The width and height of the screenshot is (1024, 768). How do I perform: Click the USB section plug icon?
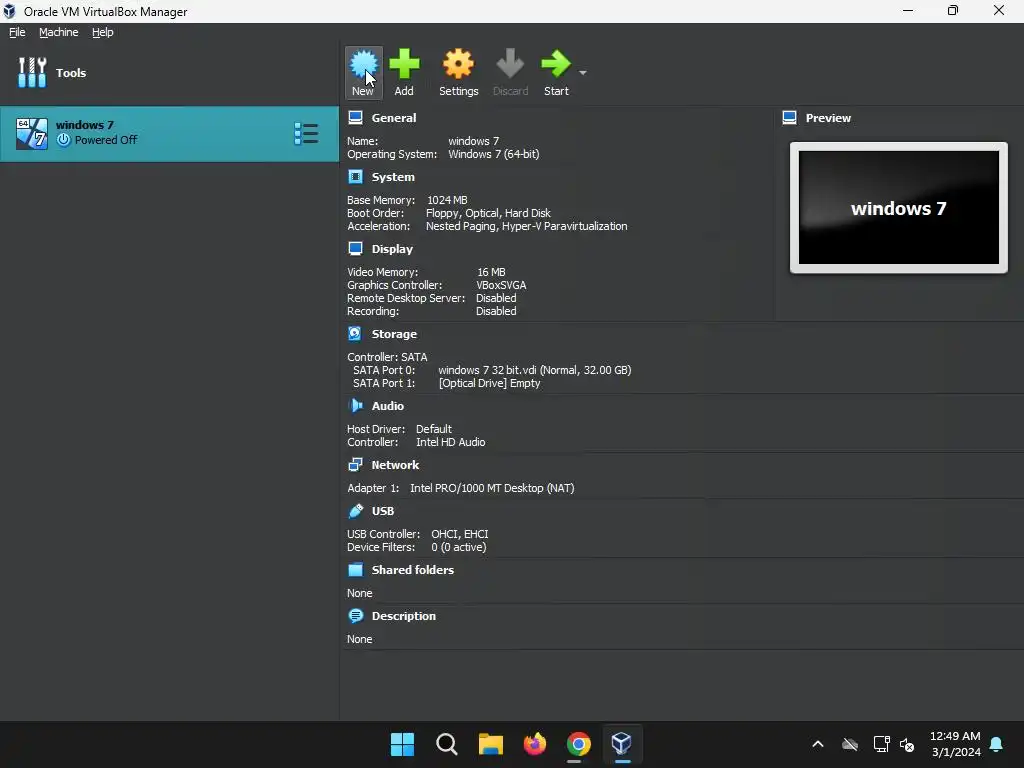point(355,511)
